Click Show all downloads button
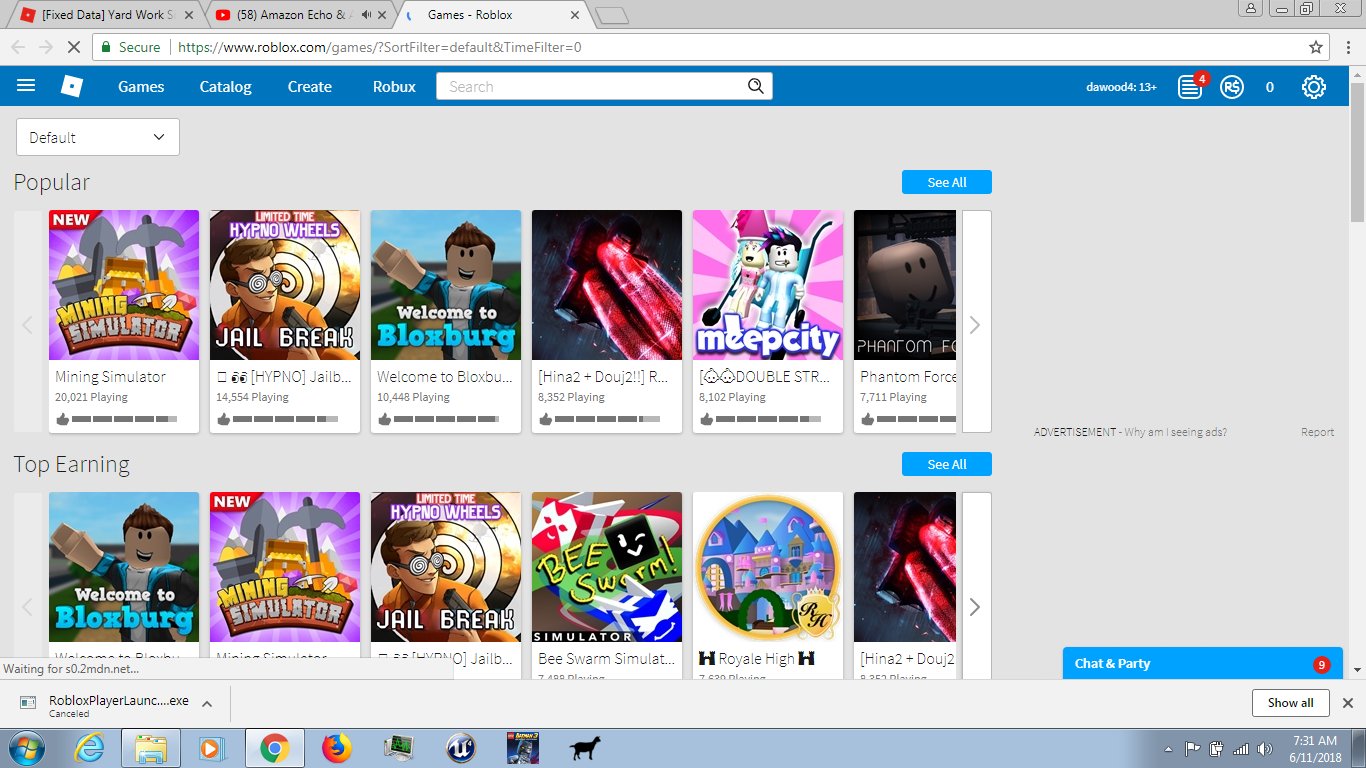Screen dimensions: 1366x768 pos(1290,703)
